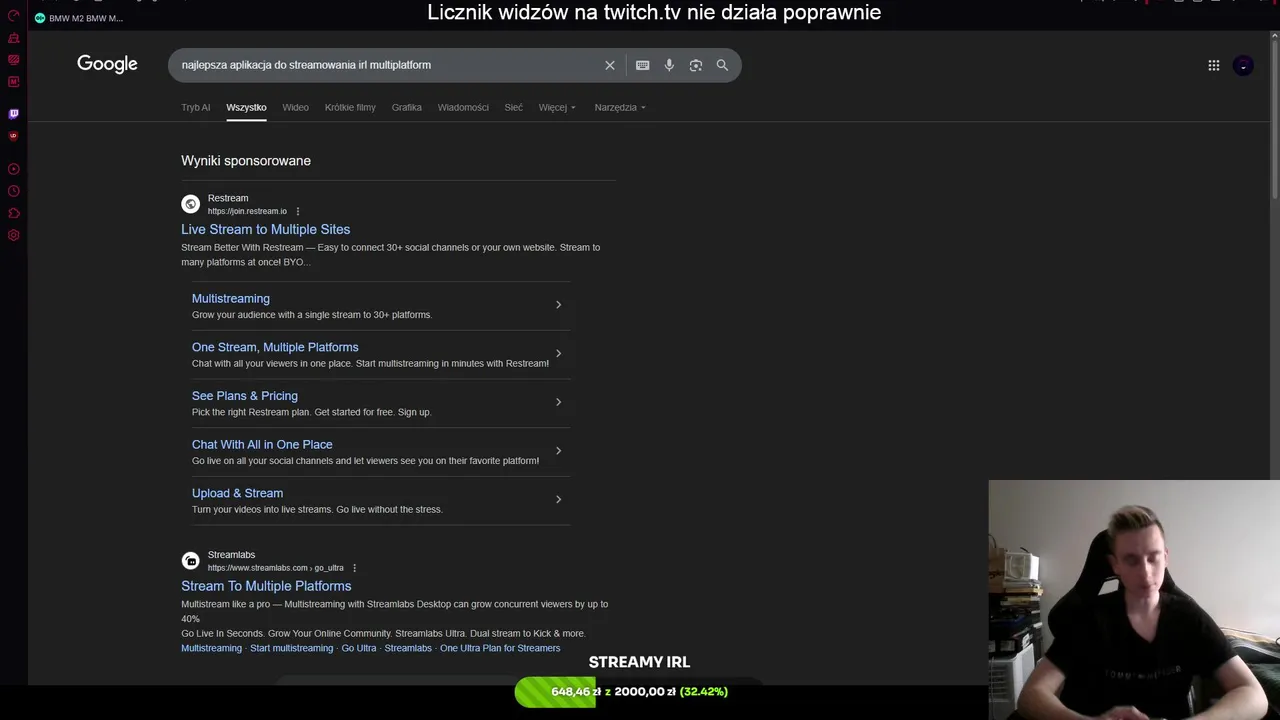
Task: Switch to the Wiadomości tab
Action: (x=463, y=107)
